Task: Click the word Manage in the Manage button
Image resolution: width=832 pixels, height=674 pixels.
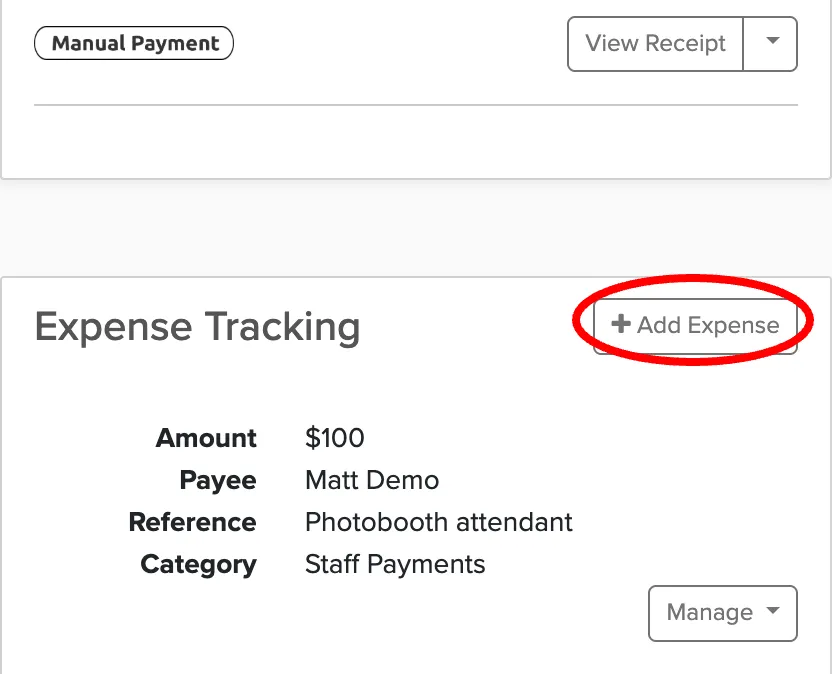Action: point(710,612)
